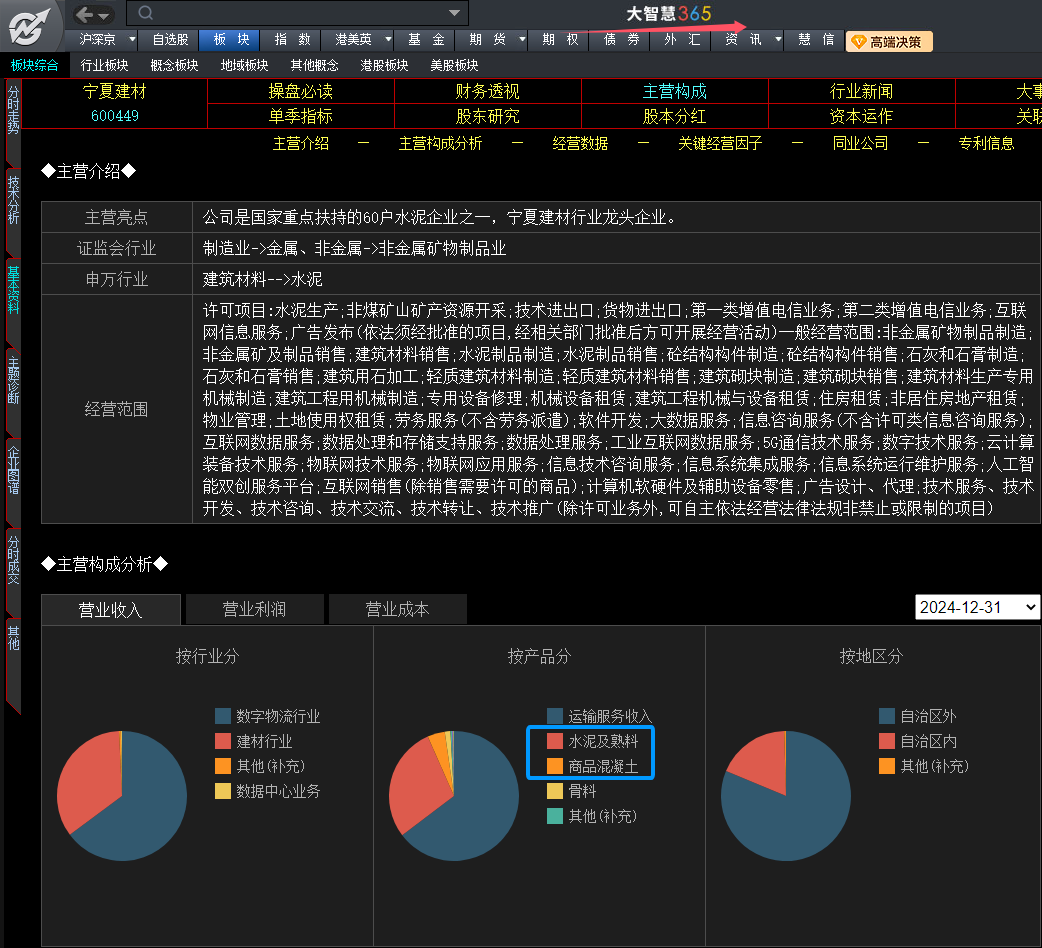Click the 自治区外 legend swatch
This screenshot has width=1042, height=948.
(887, 716)
